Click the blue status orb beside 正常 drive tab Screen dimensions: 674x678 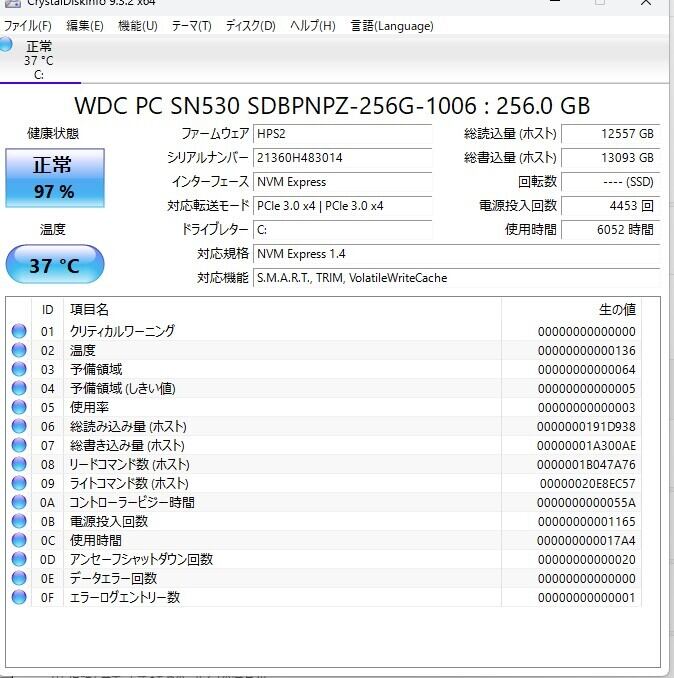pos(6,45)
